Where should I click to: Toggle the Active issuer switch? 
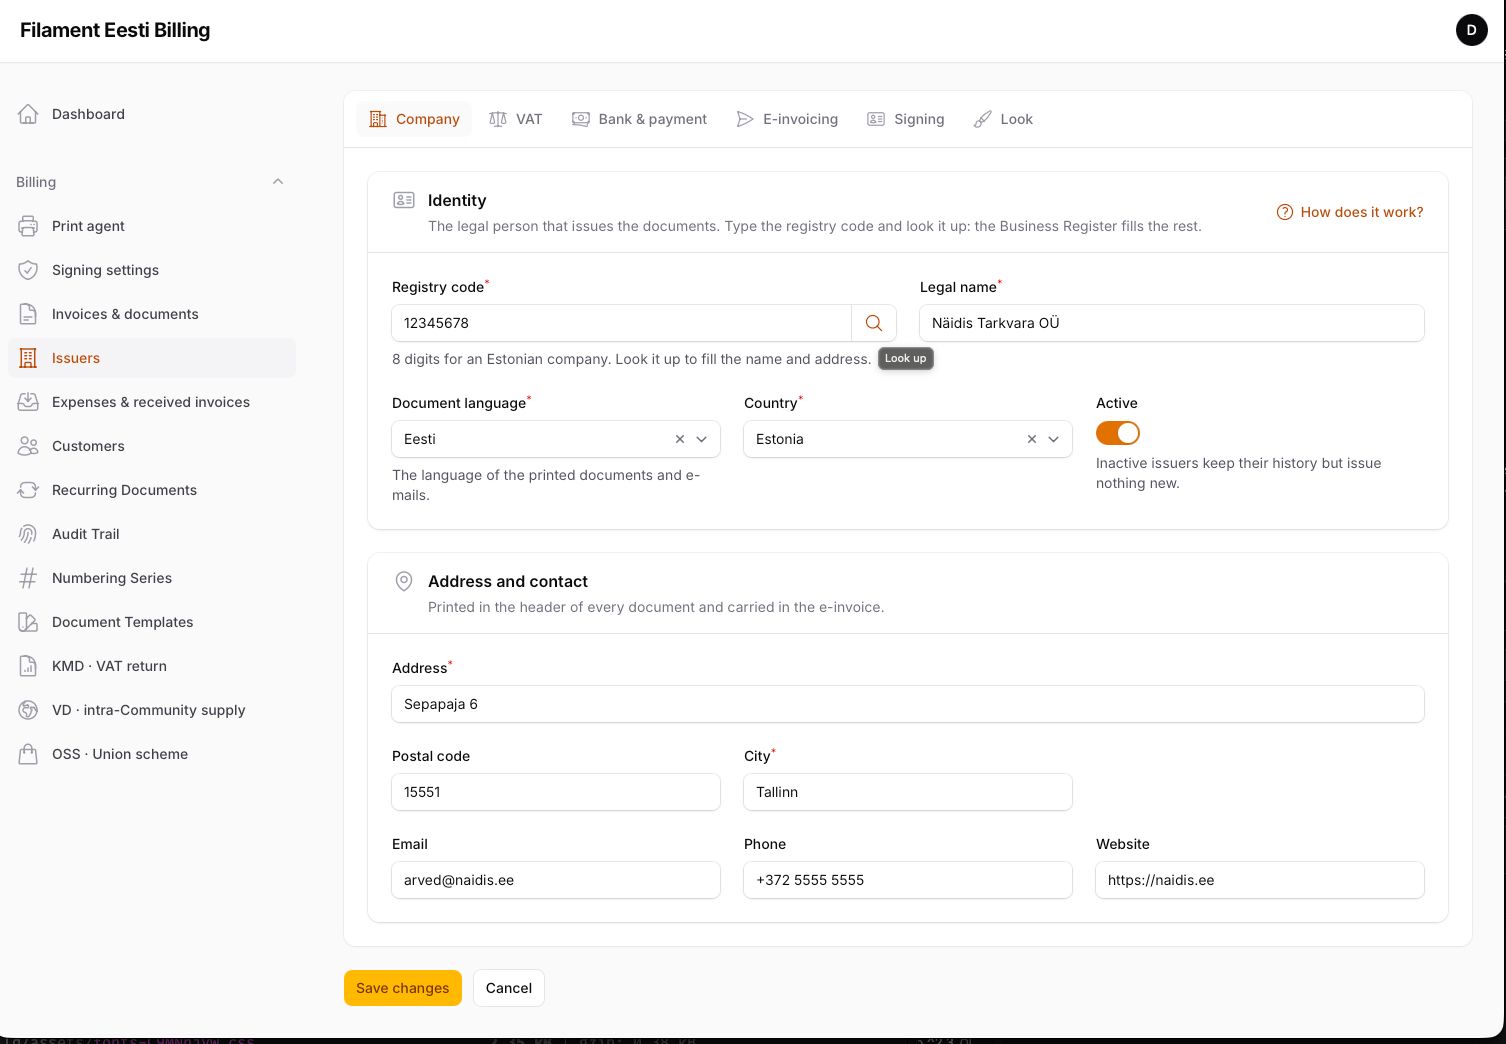point(1118,433)
